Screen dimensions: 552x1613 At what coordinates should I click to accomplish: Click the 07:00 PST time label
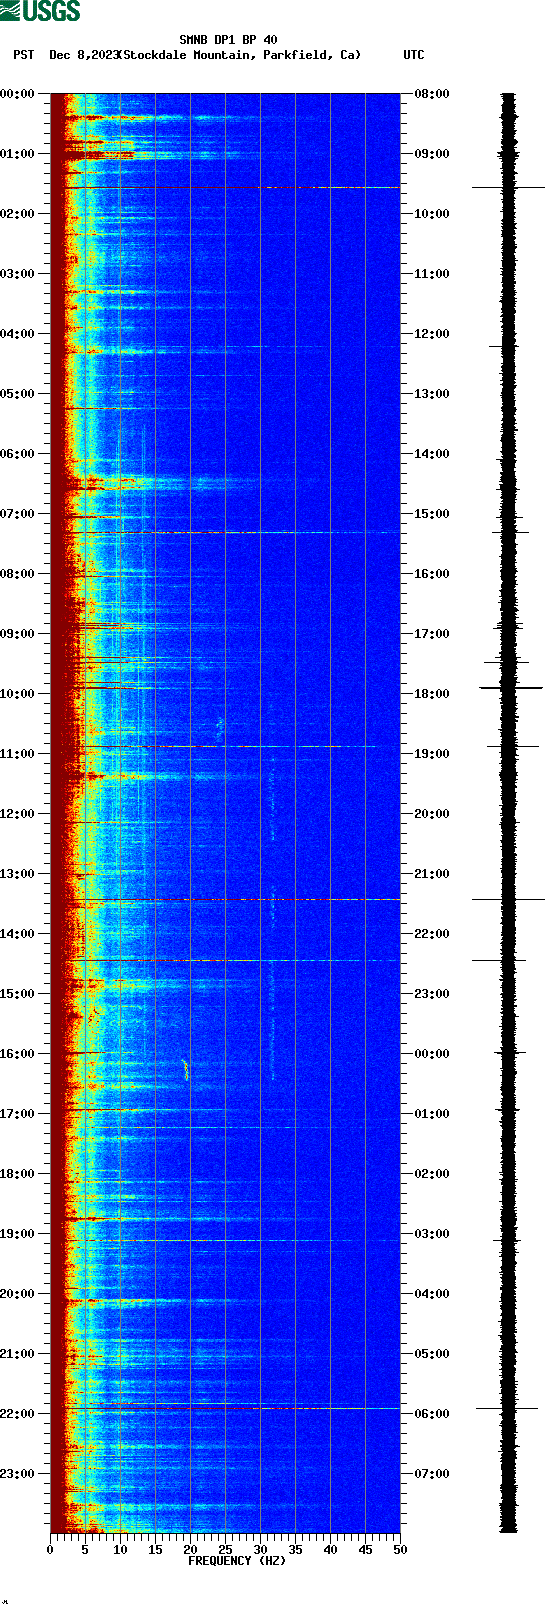click(x=18, y=514)
